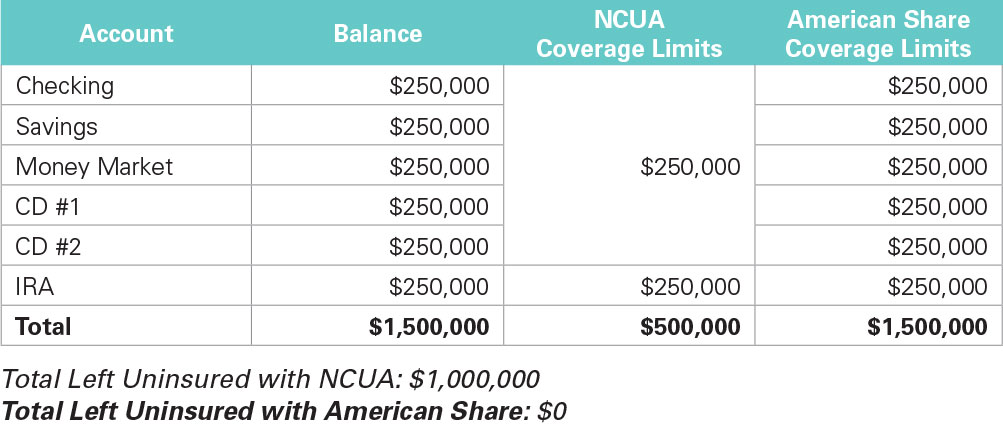Click the bold Total row label
This screenshot has width=1003, height=441.
click(x=43, y=326)
